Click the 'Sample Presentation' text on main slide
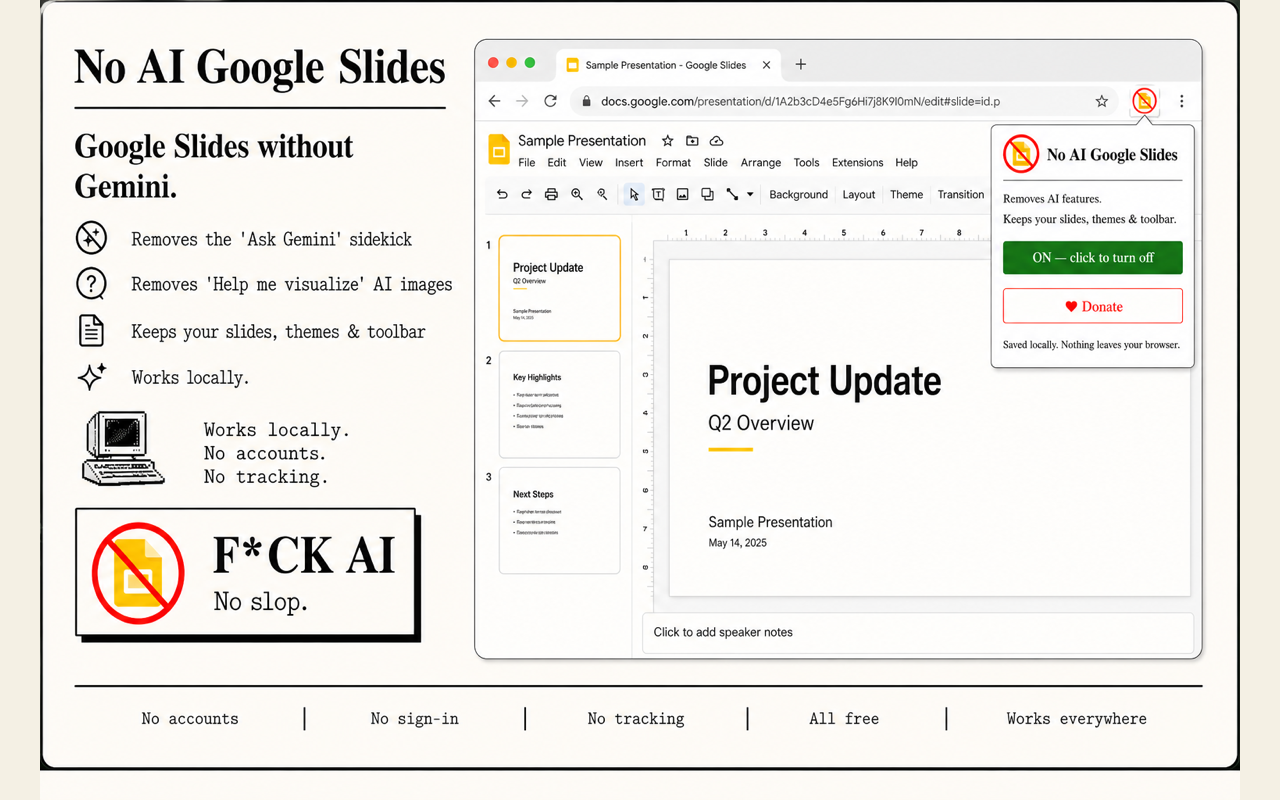This screenshot has height=800, width=1280. (770, 522)
